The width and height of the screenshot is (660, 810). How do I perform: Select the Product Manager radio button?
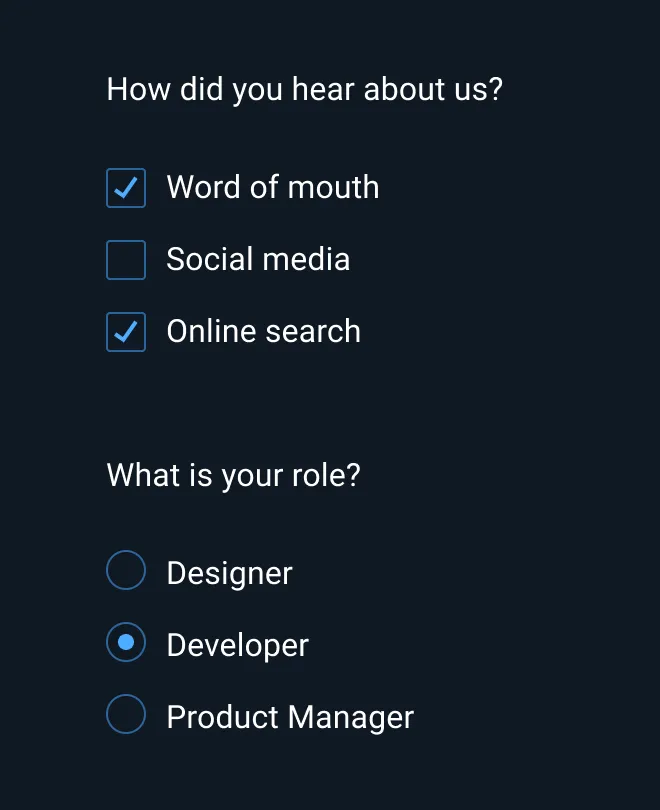click(x=126, y=714)
